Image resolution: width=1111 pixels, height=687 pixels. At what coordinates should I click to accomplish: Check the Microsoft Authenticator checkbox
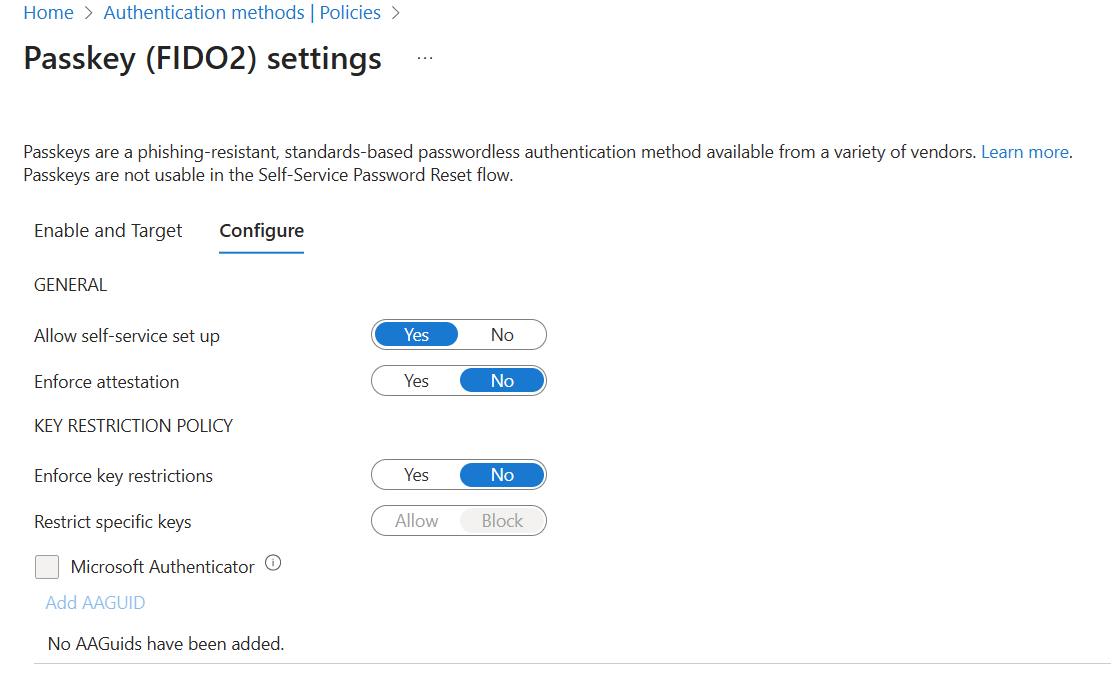click(x=46, y=566)
